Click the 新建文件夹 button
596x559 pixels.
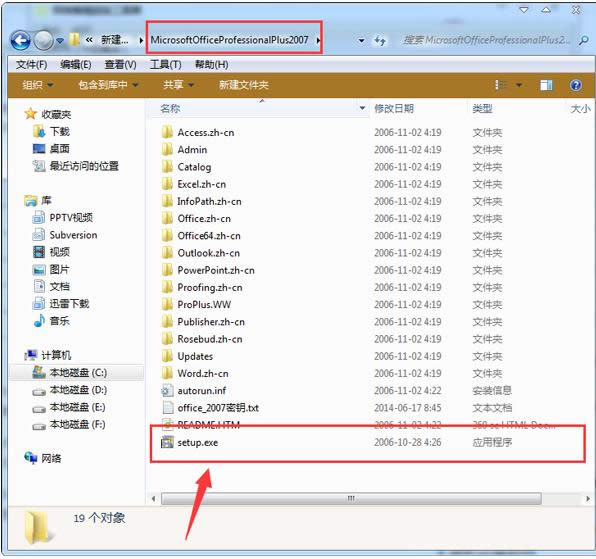coord(244,85)
